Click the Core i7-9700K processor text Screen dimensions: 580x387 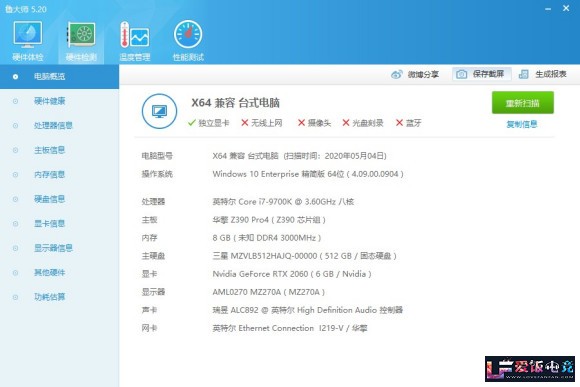[283, 202]
